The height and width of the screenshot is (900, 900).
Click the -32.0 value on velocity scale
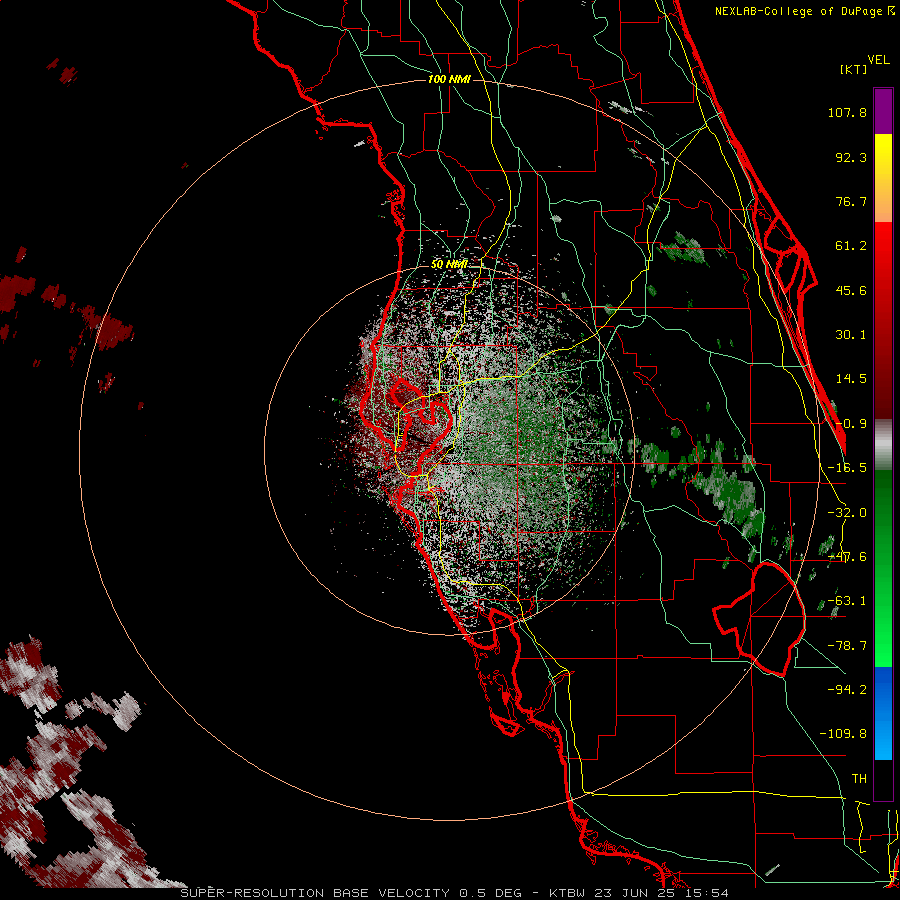pos(847,513)
